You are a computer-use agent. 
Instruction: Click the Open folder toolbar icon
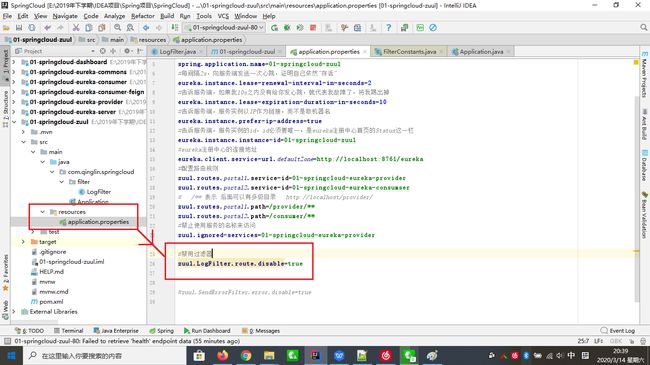6,28
